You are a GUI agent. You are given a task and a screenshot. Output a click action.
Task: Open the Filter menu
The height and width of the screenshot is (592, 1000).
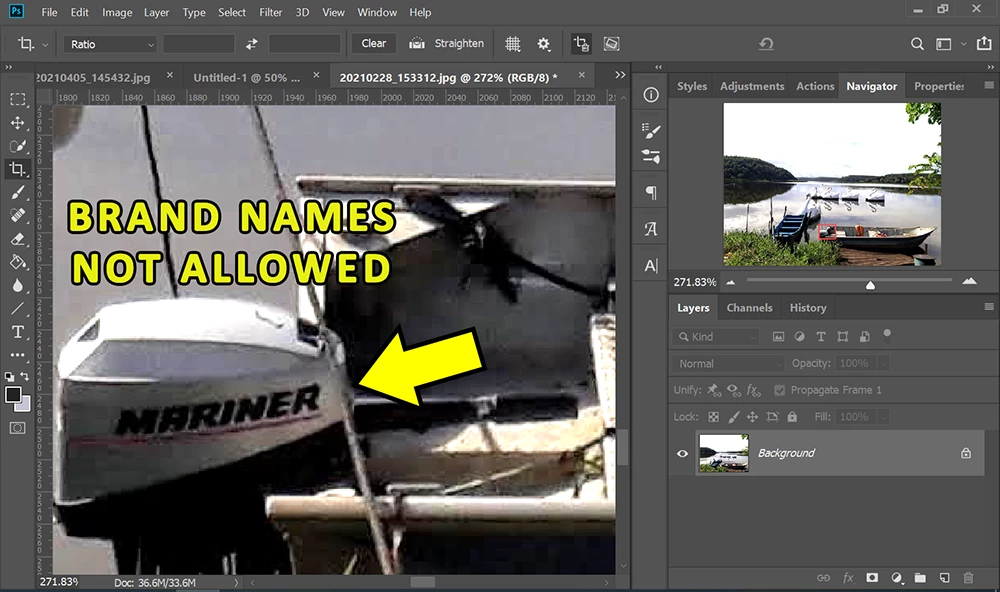(270, 12)
